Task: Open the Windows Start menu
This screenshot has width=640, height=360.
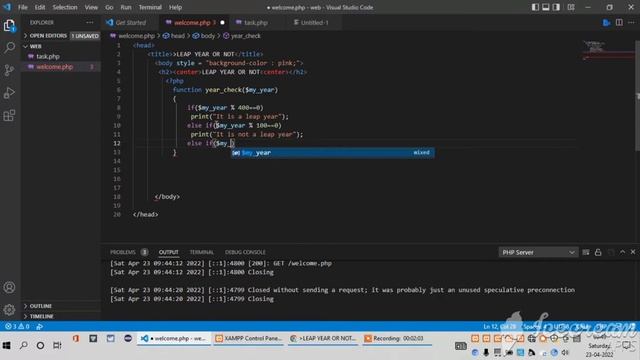Action: coord(7,345)
